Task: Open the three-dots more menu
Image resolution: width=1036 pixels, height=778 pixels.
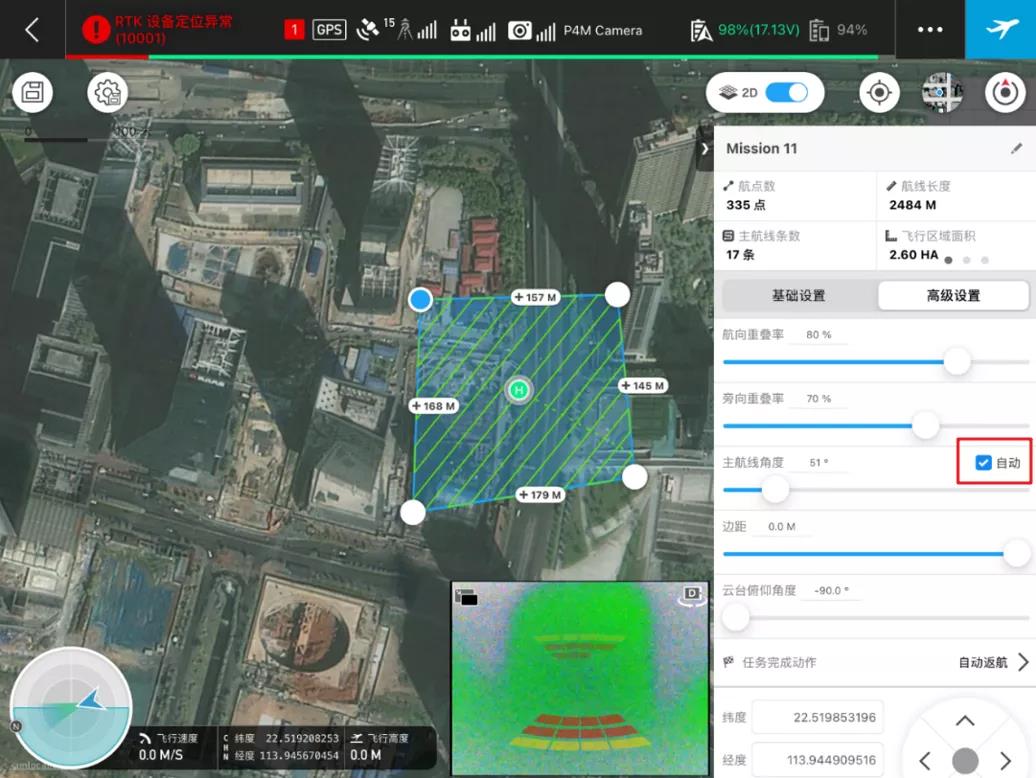Action: [930, 29]
